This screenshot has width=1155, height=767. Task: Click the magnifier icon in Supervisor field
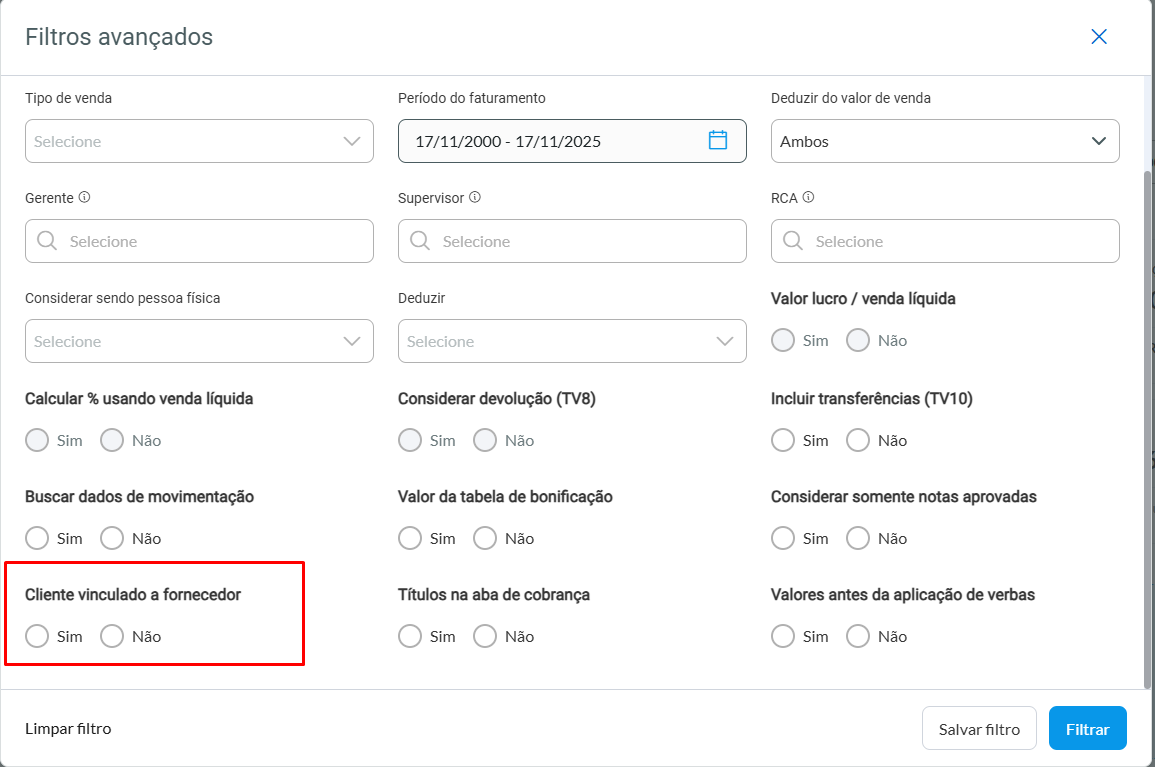point(420,241)
